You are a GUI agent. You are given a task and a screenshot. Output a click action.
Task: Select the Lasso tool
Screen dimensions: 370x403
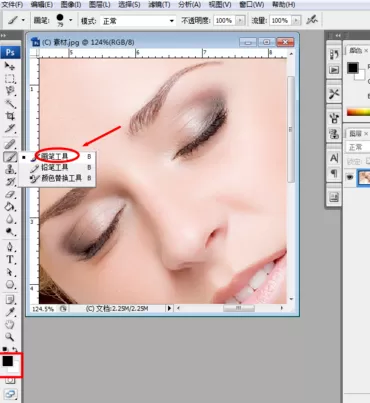[10, 91]
